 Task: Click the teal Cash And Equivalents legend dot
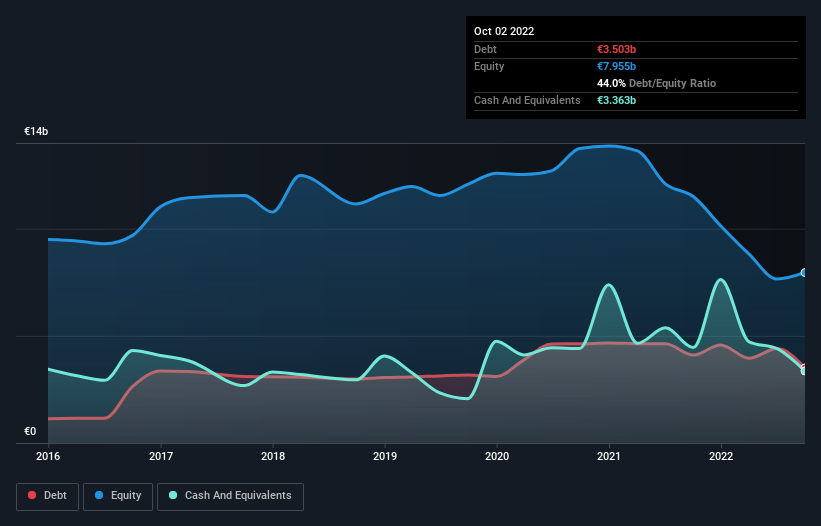pyautogui.click(x=173, y=495)
